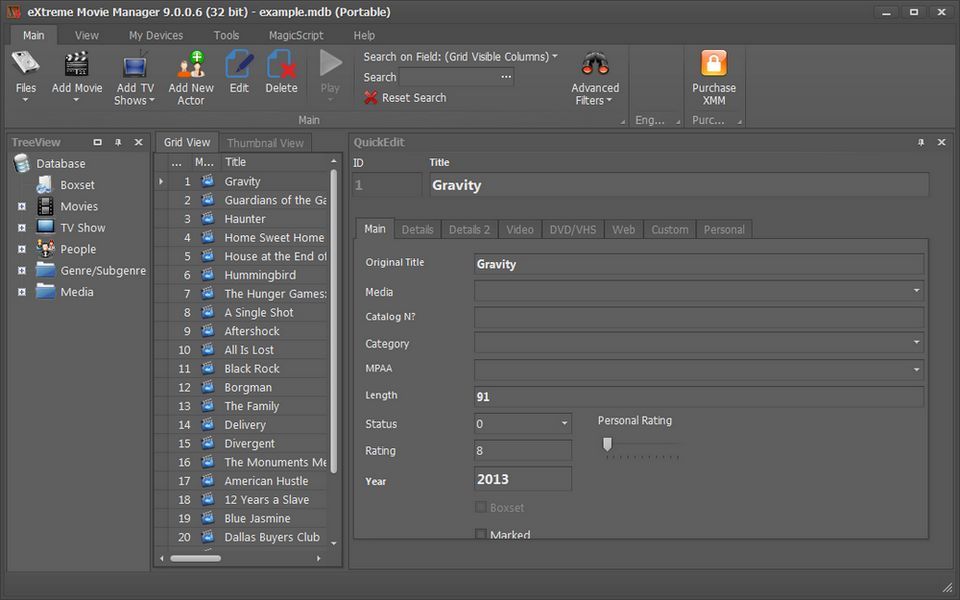Open the MagicScript ribbon tab
Screen dimensions: 960x600
[x=296, y=35]
